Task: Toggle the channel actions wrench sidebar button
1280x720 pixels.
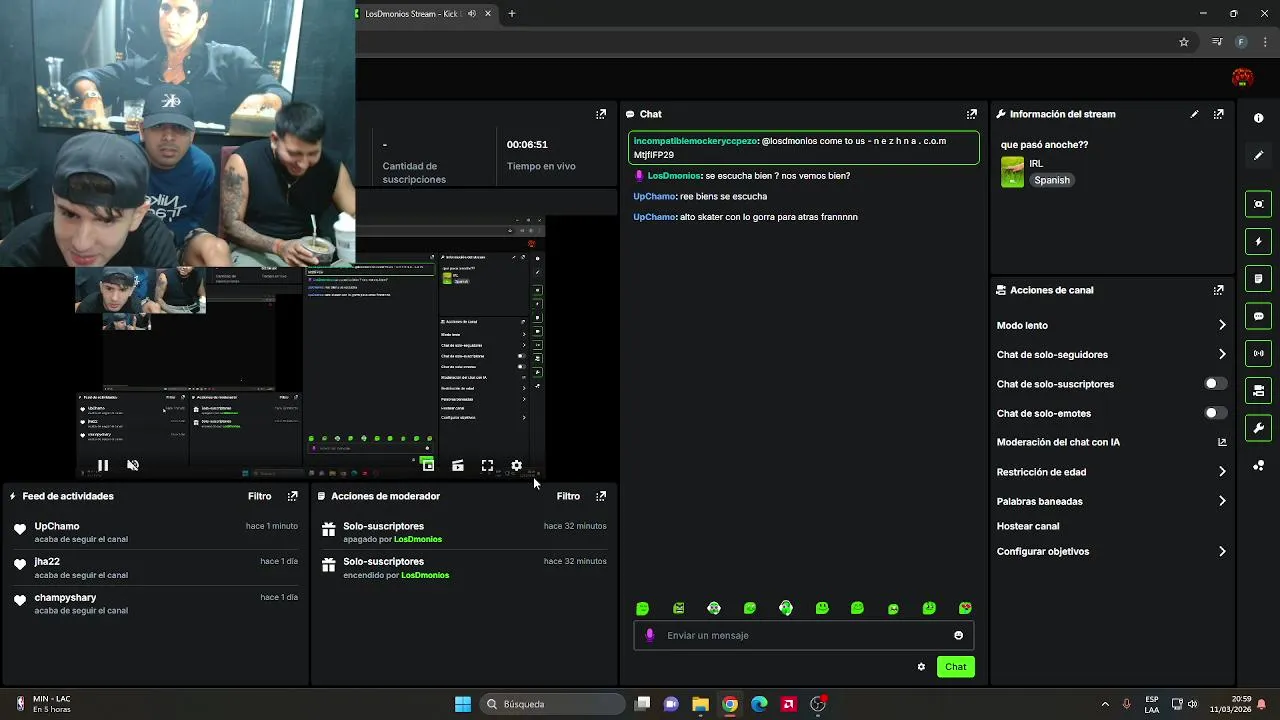Action: [x=1258, y=428]
